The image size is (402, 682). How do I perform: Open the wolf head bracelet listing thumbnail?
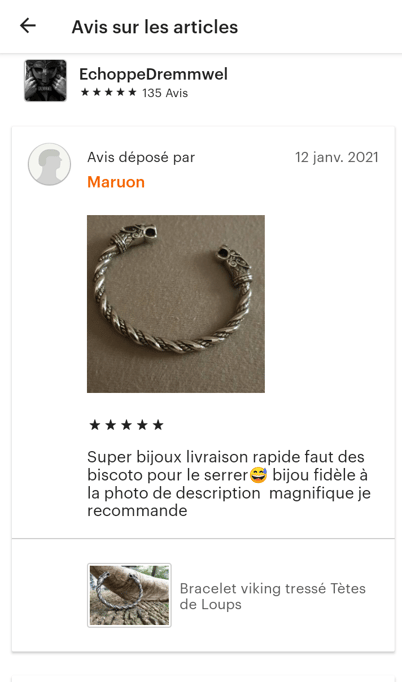(x=129, y=595)
